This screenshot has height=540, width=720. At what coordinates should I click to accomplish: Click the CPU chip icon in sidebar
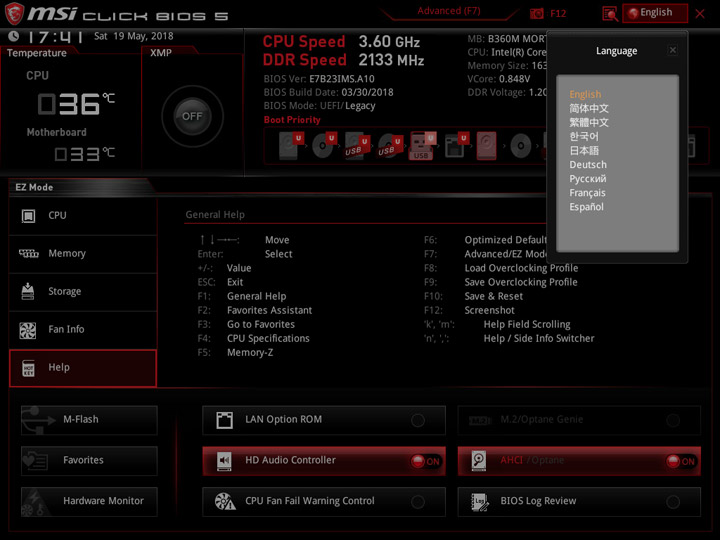click(x=28, y=215)
